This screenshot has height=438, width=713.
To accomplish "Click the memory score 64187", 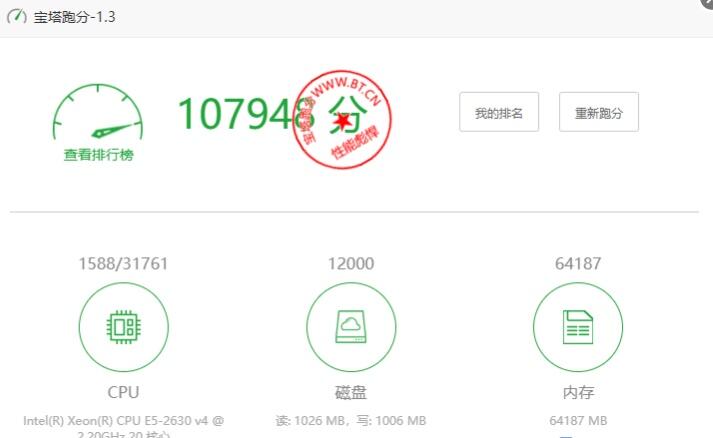I will click(x=578, y=264).
